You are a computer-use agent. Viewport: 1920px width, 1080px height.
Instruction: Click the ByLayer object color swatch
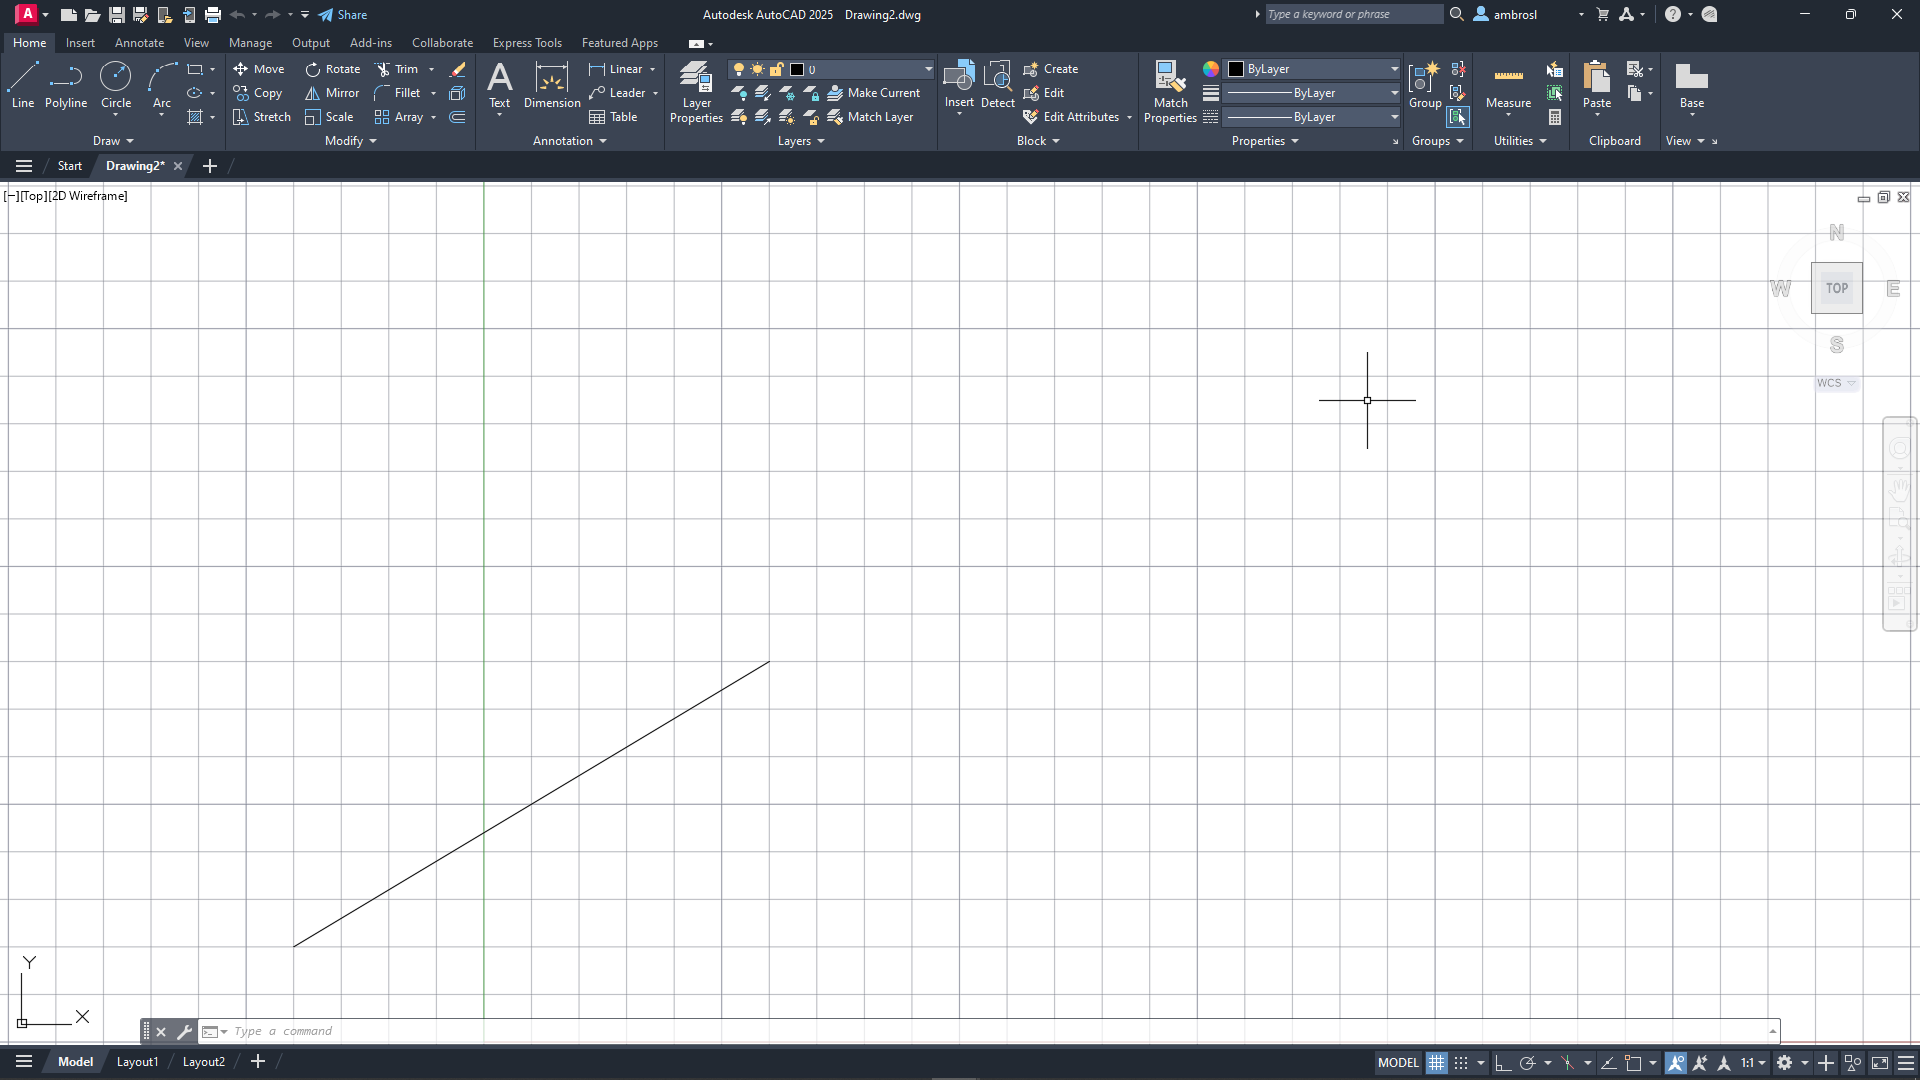point(1236,69)
